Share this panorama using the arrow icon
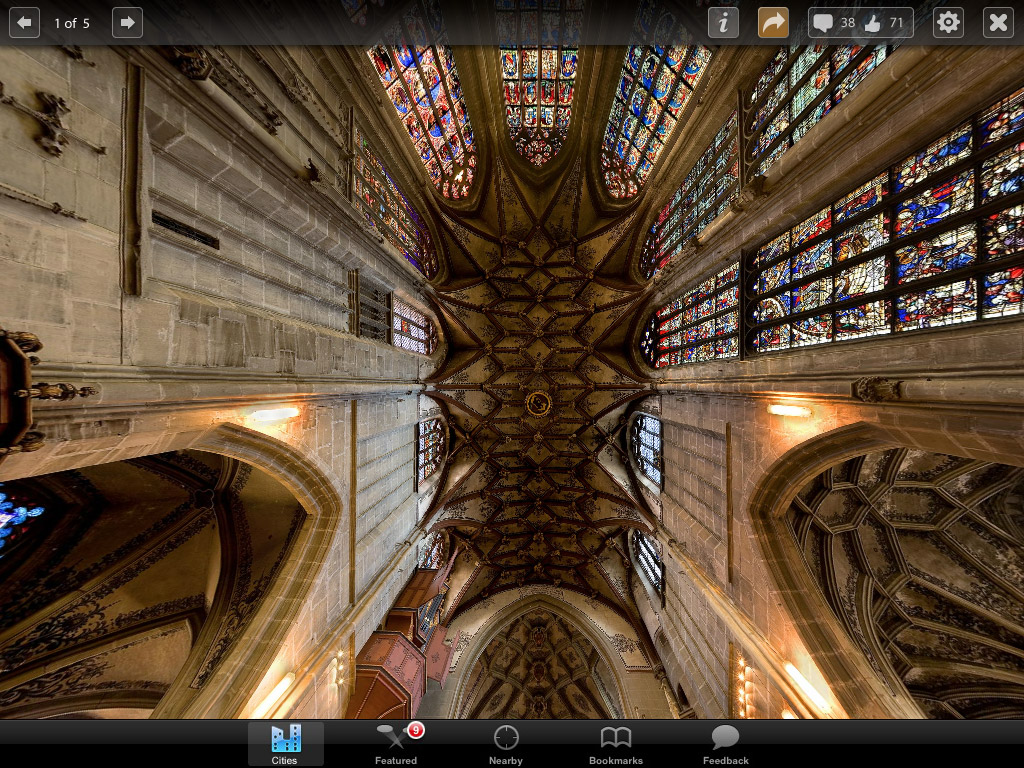 click(773, 23)
